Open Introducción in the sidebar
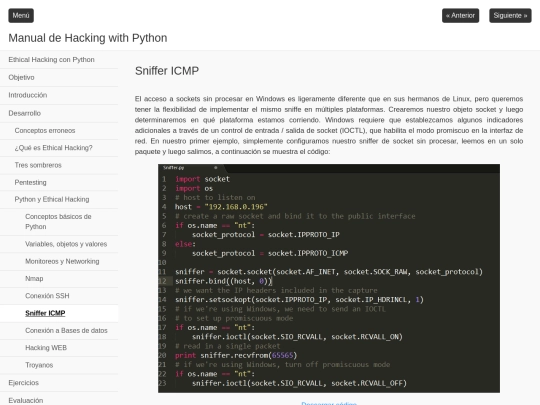Screen dimensions: 540x405 (x=28, y=95)
